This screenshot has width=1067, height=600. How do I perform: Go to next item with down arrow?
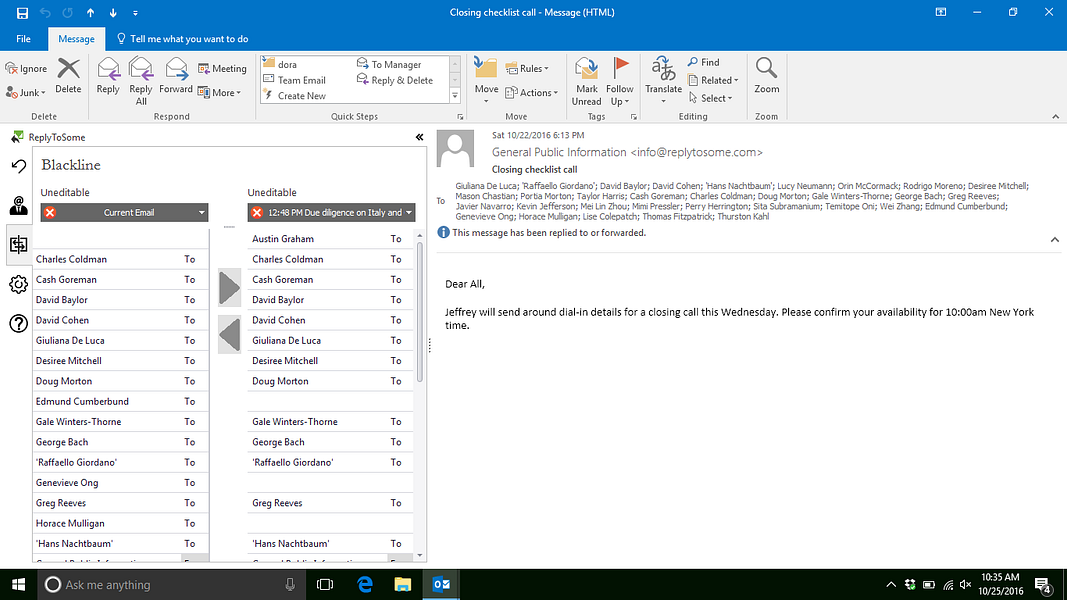[113, 13]
